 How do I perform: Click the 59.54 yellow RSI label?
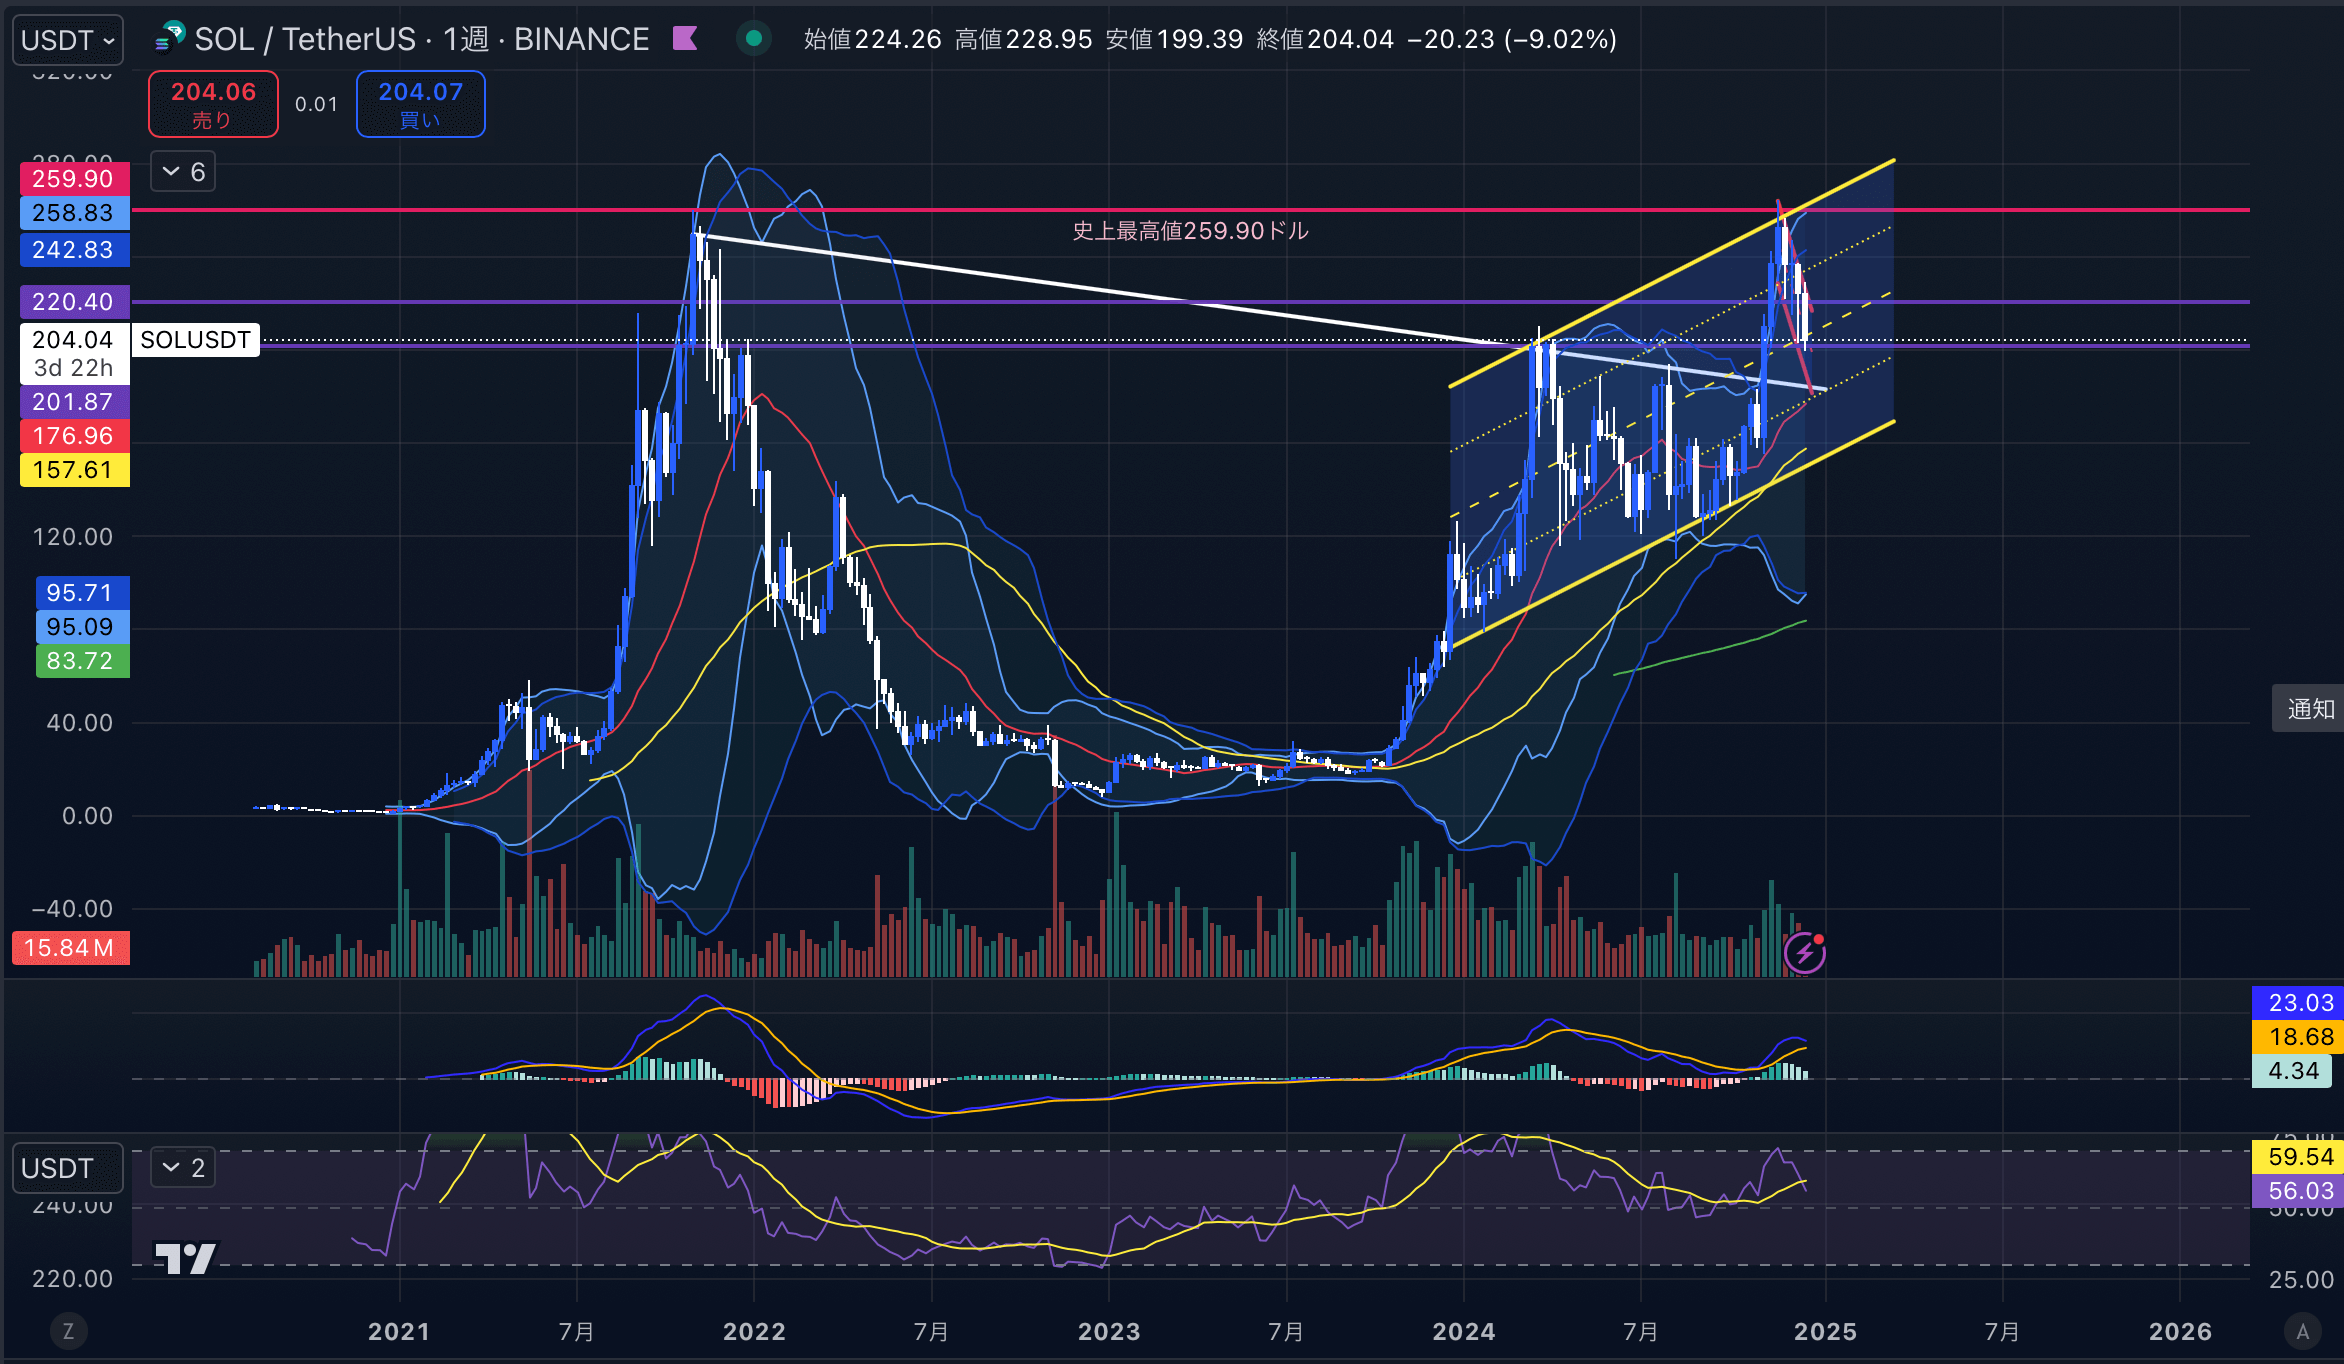point(2297,1157)
